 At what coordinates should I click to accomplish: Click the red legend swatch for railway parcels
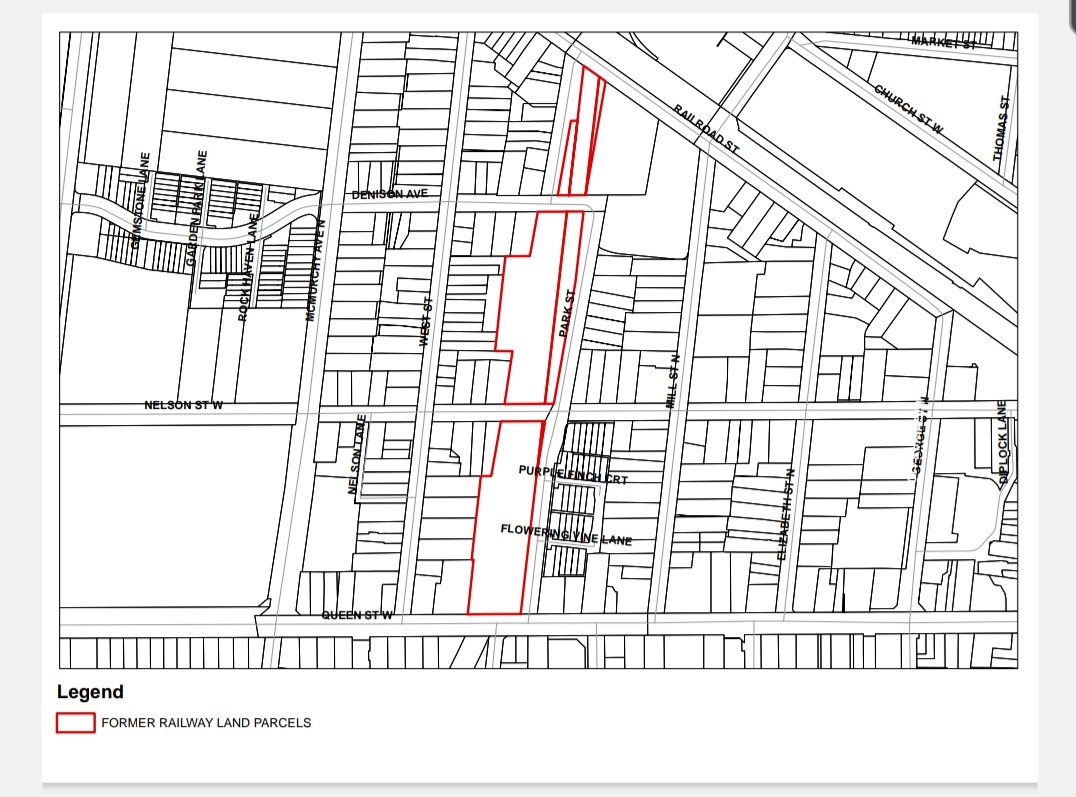pyautogui.click(x=75, y=722)
